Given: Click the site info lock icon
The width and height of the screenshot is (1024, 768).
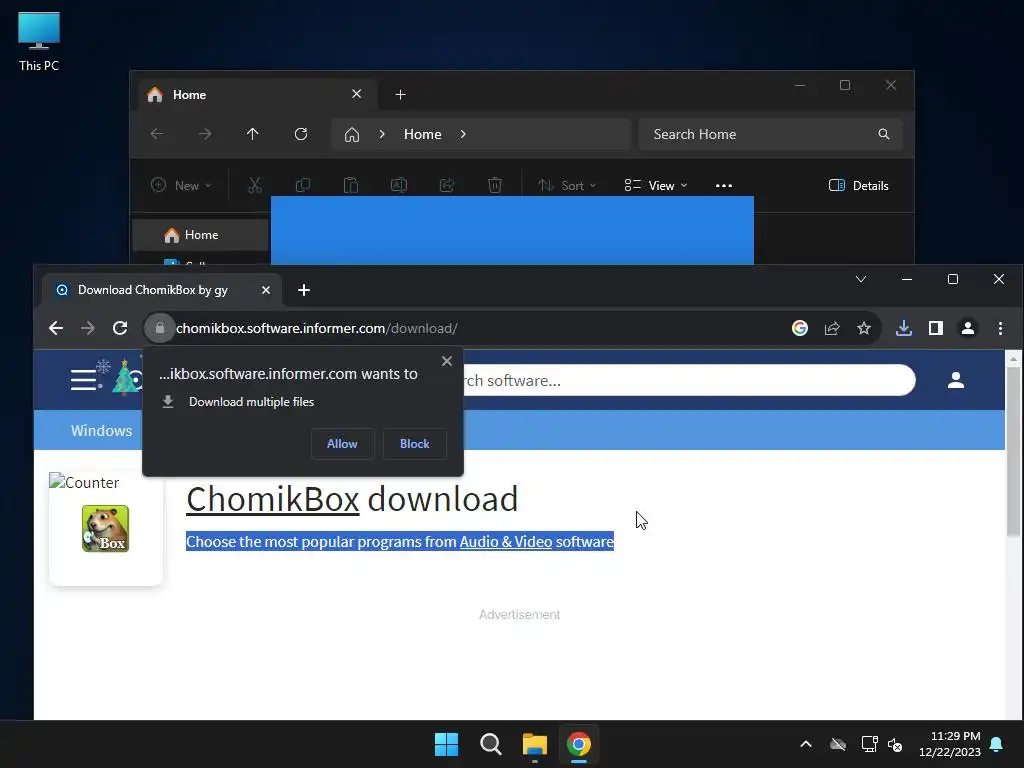Looking at the screenshot, I should pyautogui.click(x=159, y=328).
